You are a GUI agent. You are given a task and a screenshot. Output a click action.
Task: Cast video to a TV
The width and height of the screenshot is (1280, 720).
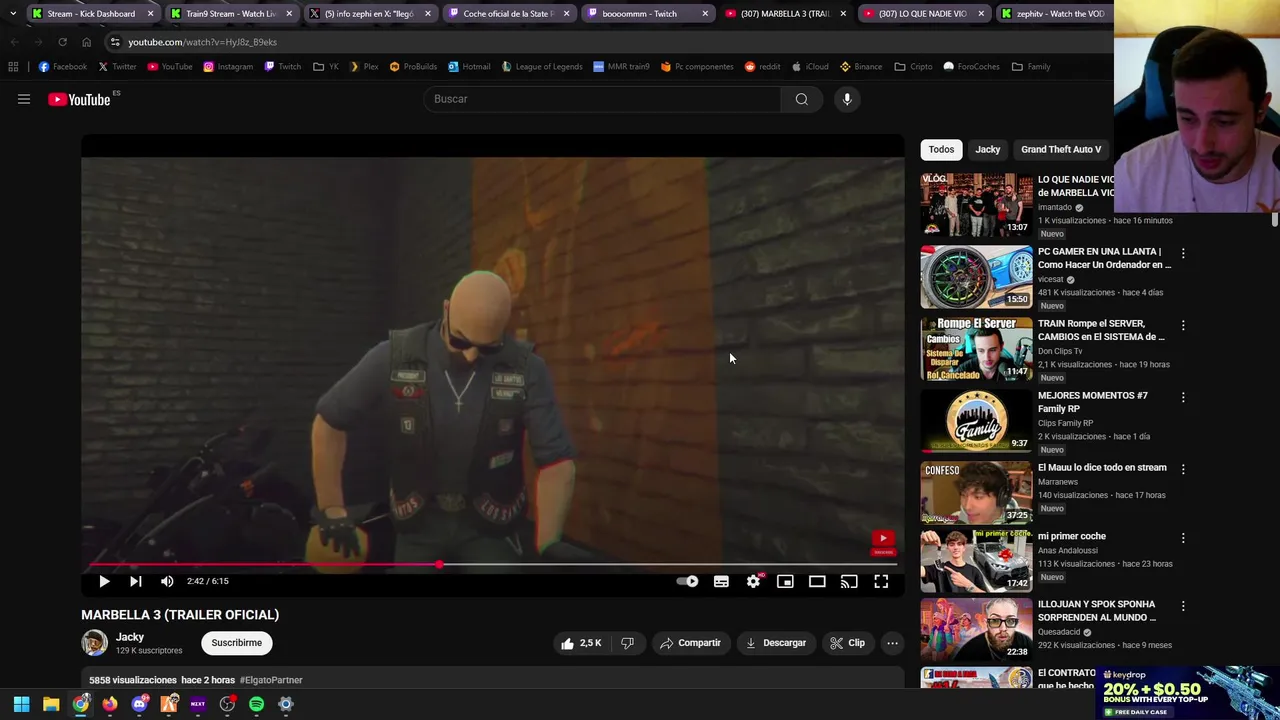tap(849, 581)
